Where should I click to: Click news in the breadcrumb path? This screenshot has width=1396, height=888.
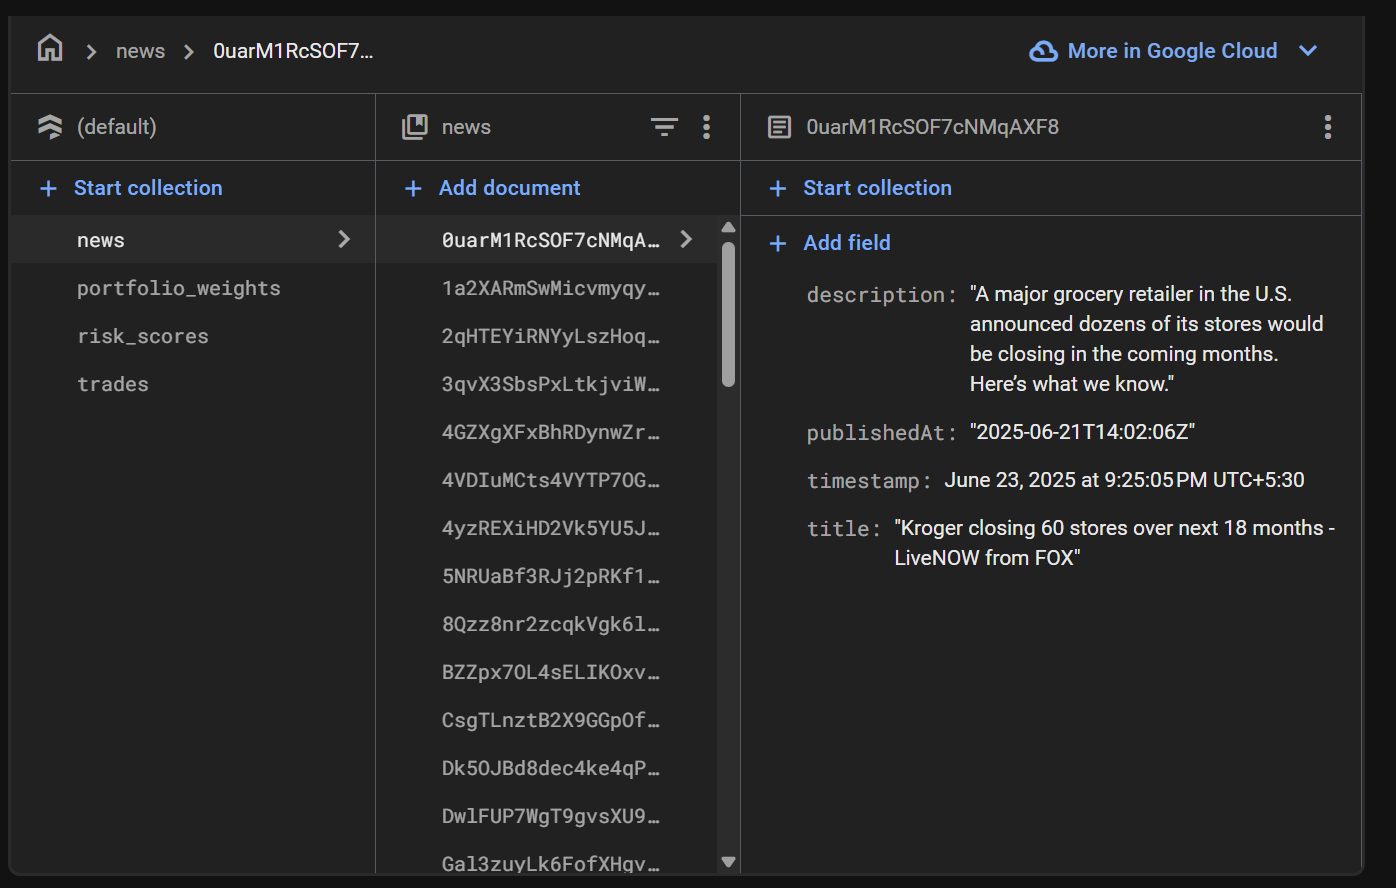point(140,51)
